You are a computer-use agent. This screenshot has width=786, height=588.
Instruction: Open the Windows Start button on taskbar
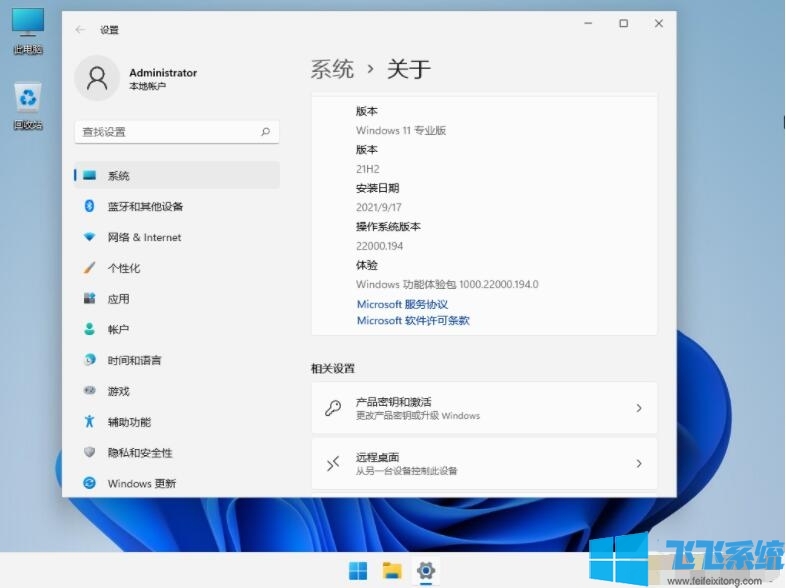point(358,571)
